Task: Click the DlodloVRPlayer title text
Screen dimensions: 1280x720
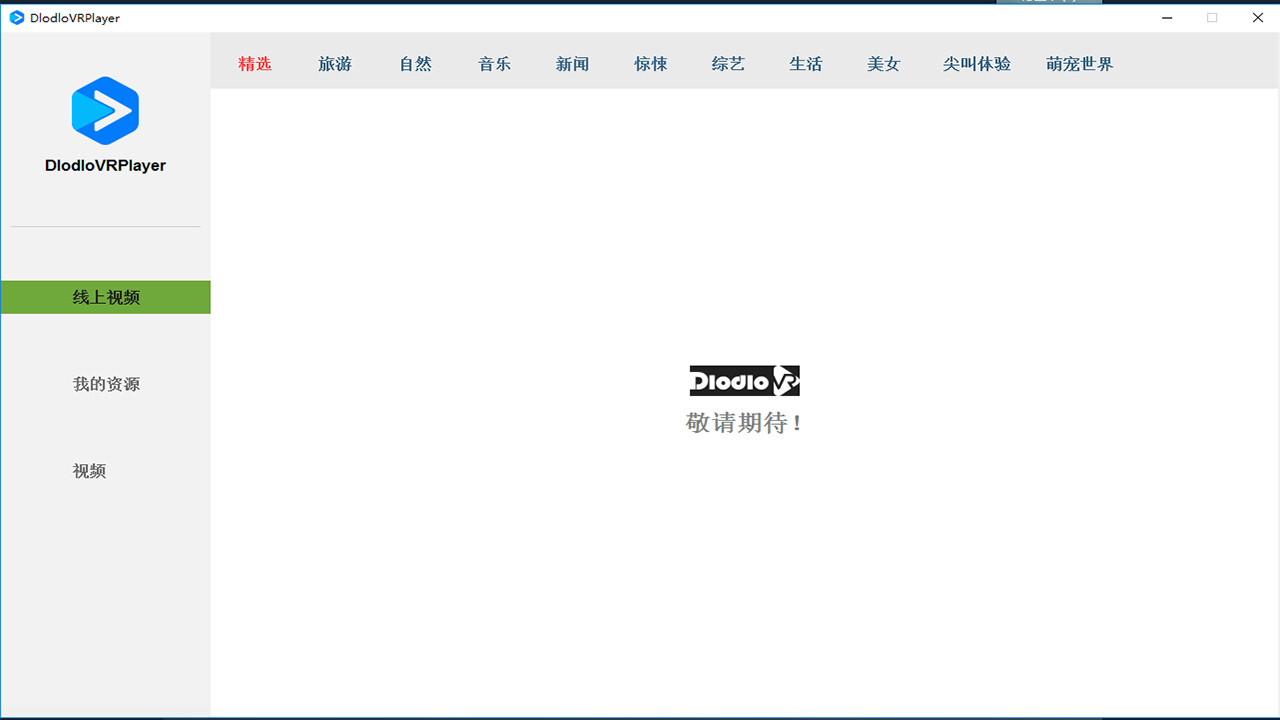Action: (x=105, y=165)
